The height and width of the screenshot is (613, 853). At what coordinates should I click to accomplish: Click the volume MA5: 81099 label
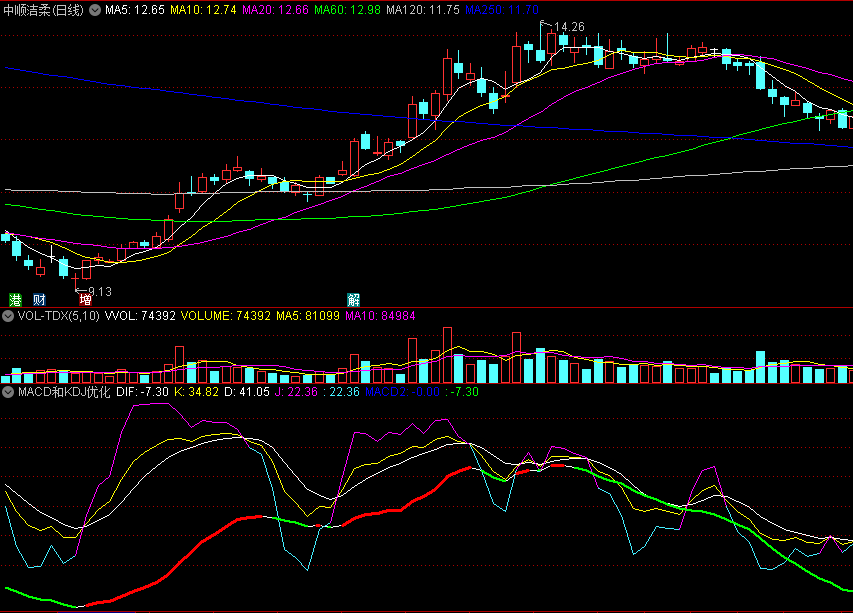[308, 316]
